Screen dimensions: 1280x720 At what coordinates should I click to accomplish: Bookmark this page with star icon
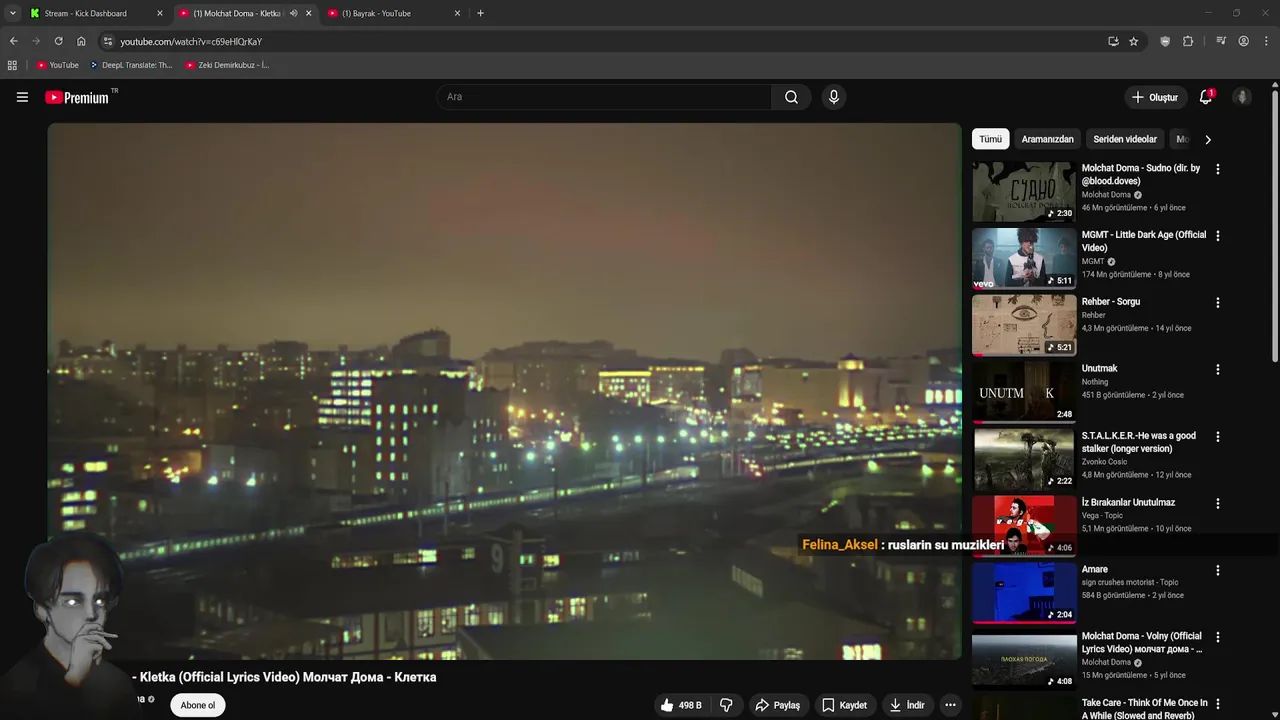(1133, 41)
